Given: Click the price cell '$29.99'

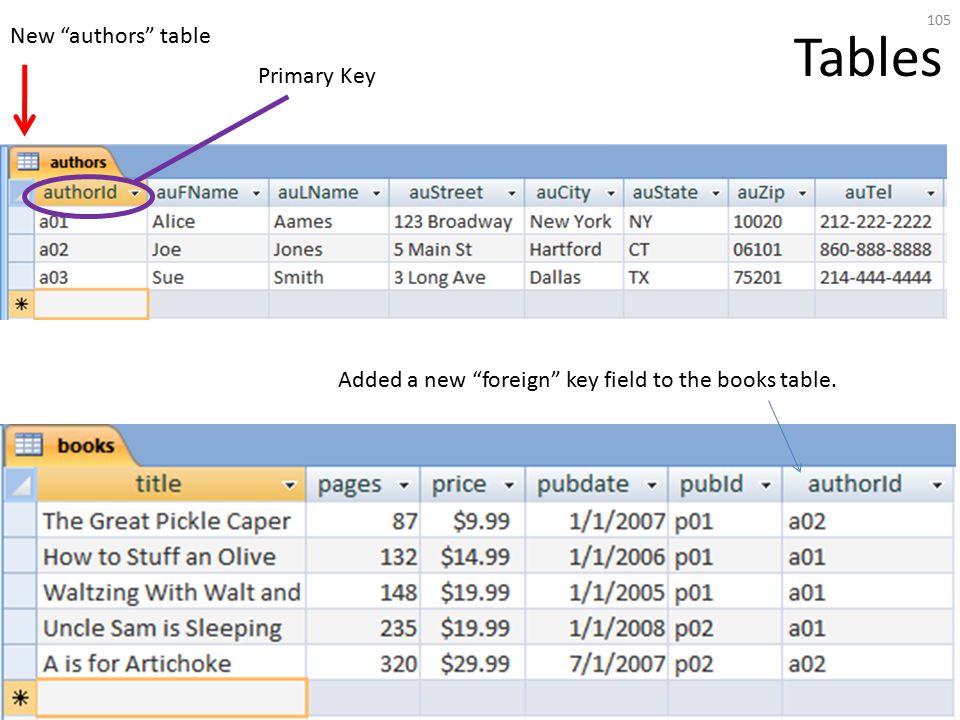Looking at the screenshot, I should (x=473, y=663).
